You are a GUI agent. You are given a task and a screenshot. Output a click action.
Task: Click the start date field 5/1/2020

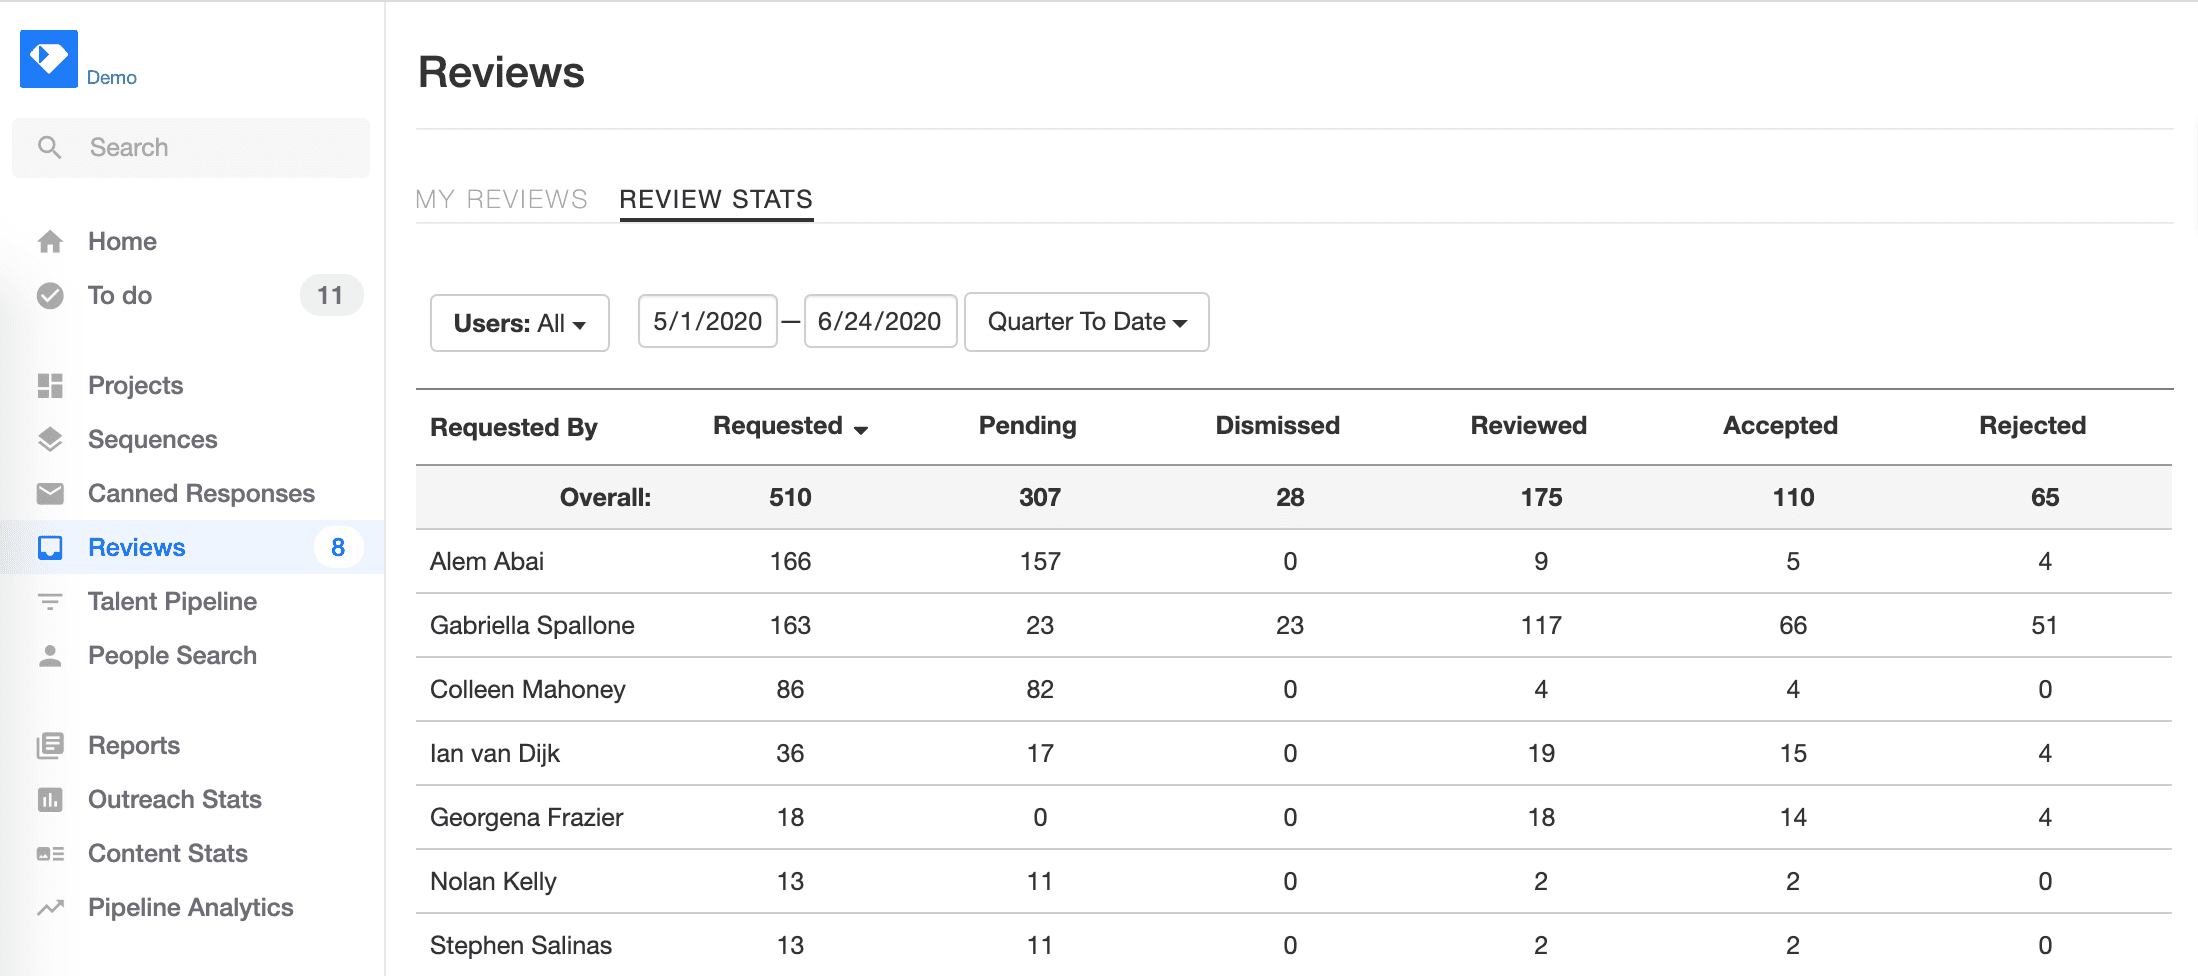pos(707,322)
